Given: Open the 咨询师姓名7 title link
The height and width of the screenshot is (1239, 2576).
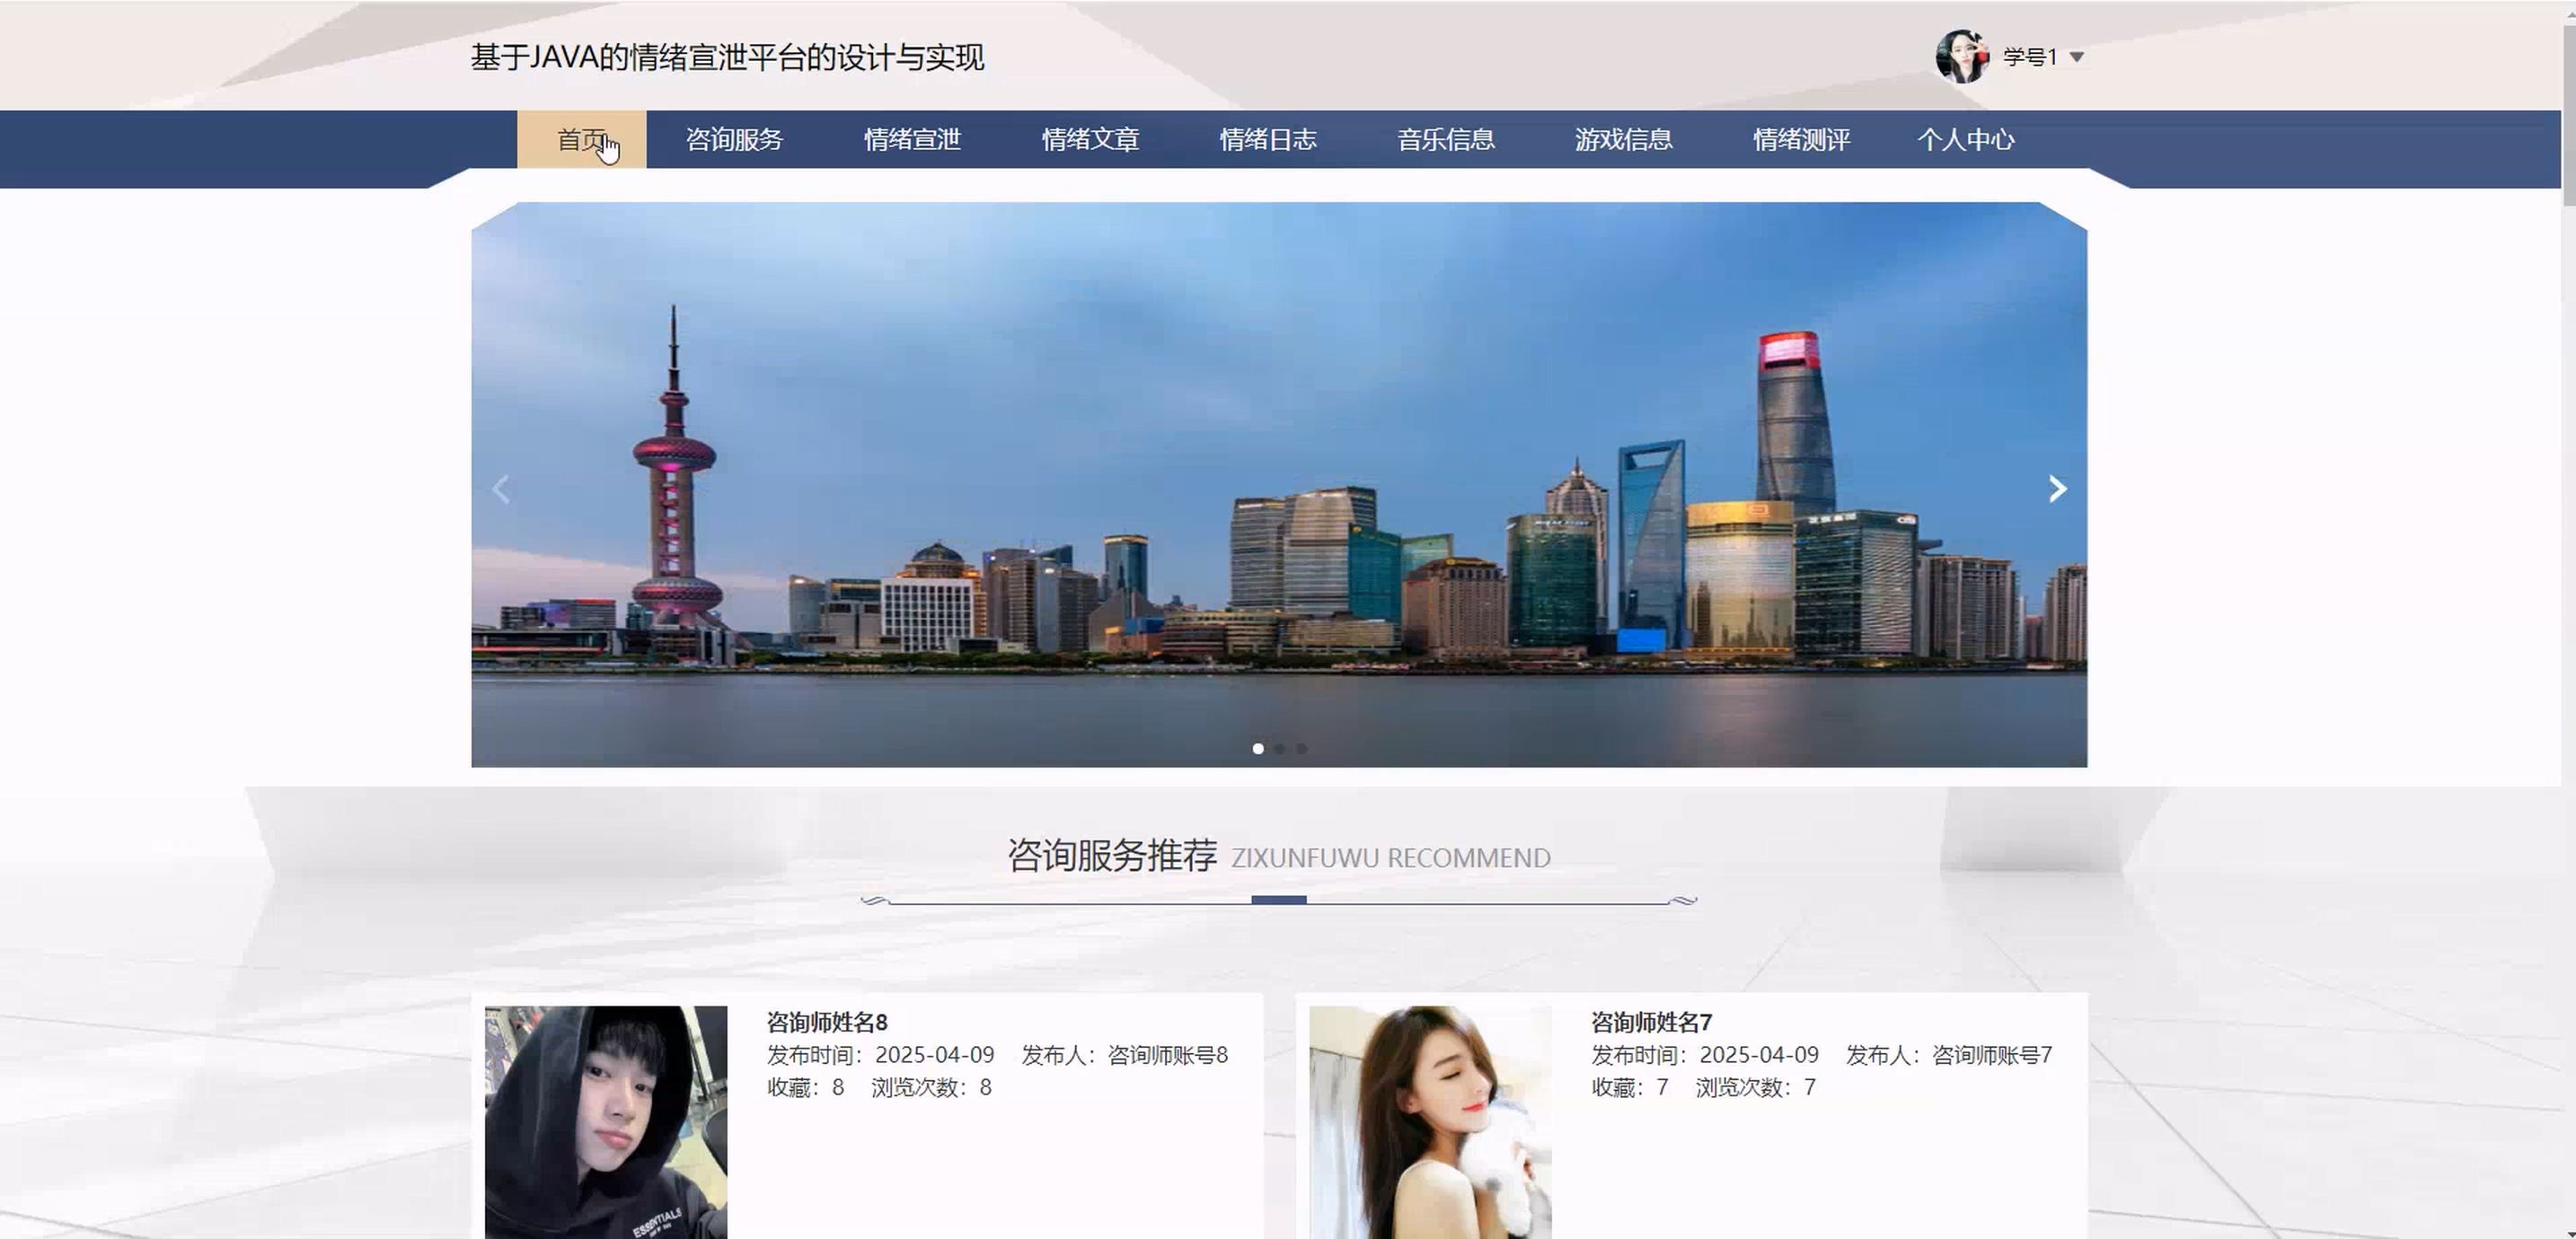Looking at the screenshot, I should click(1651, 1022).
